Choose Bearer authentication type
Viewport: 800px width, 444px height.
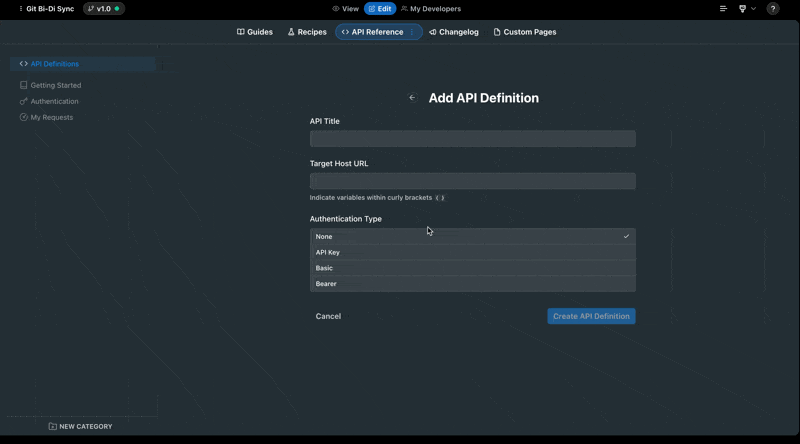pyautogui.click(x=472, y=284)
